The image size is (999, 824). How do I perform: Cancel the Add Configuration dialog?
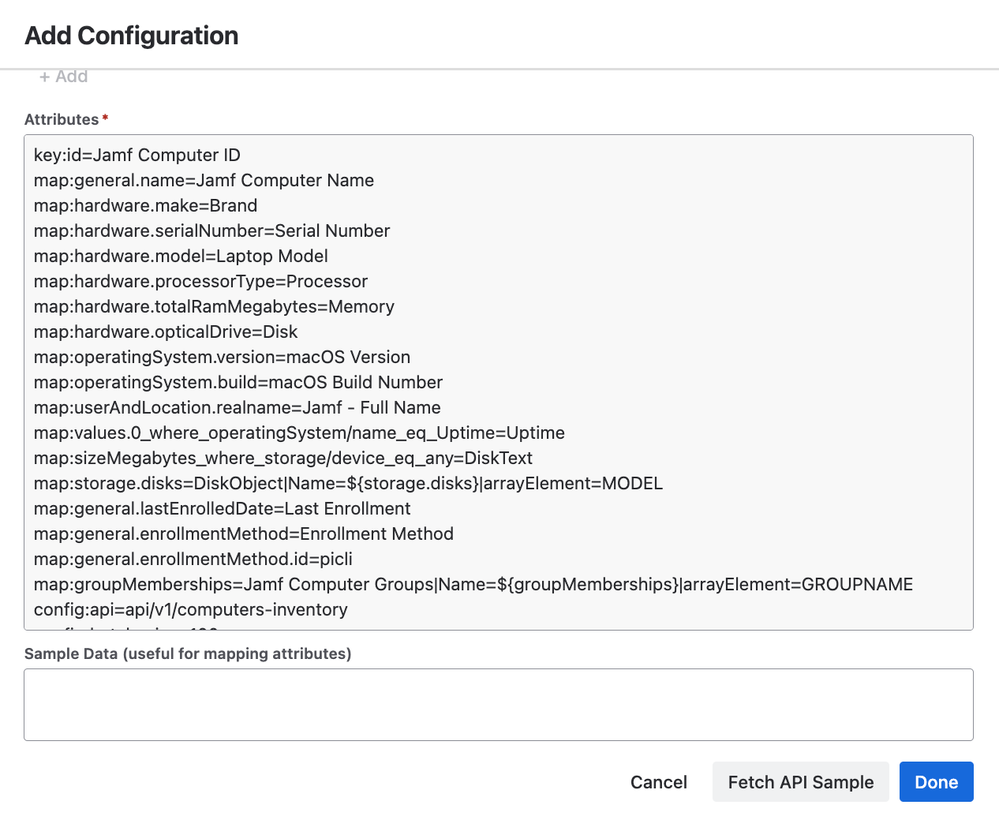pos(659,782)
